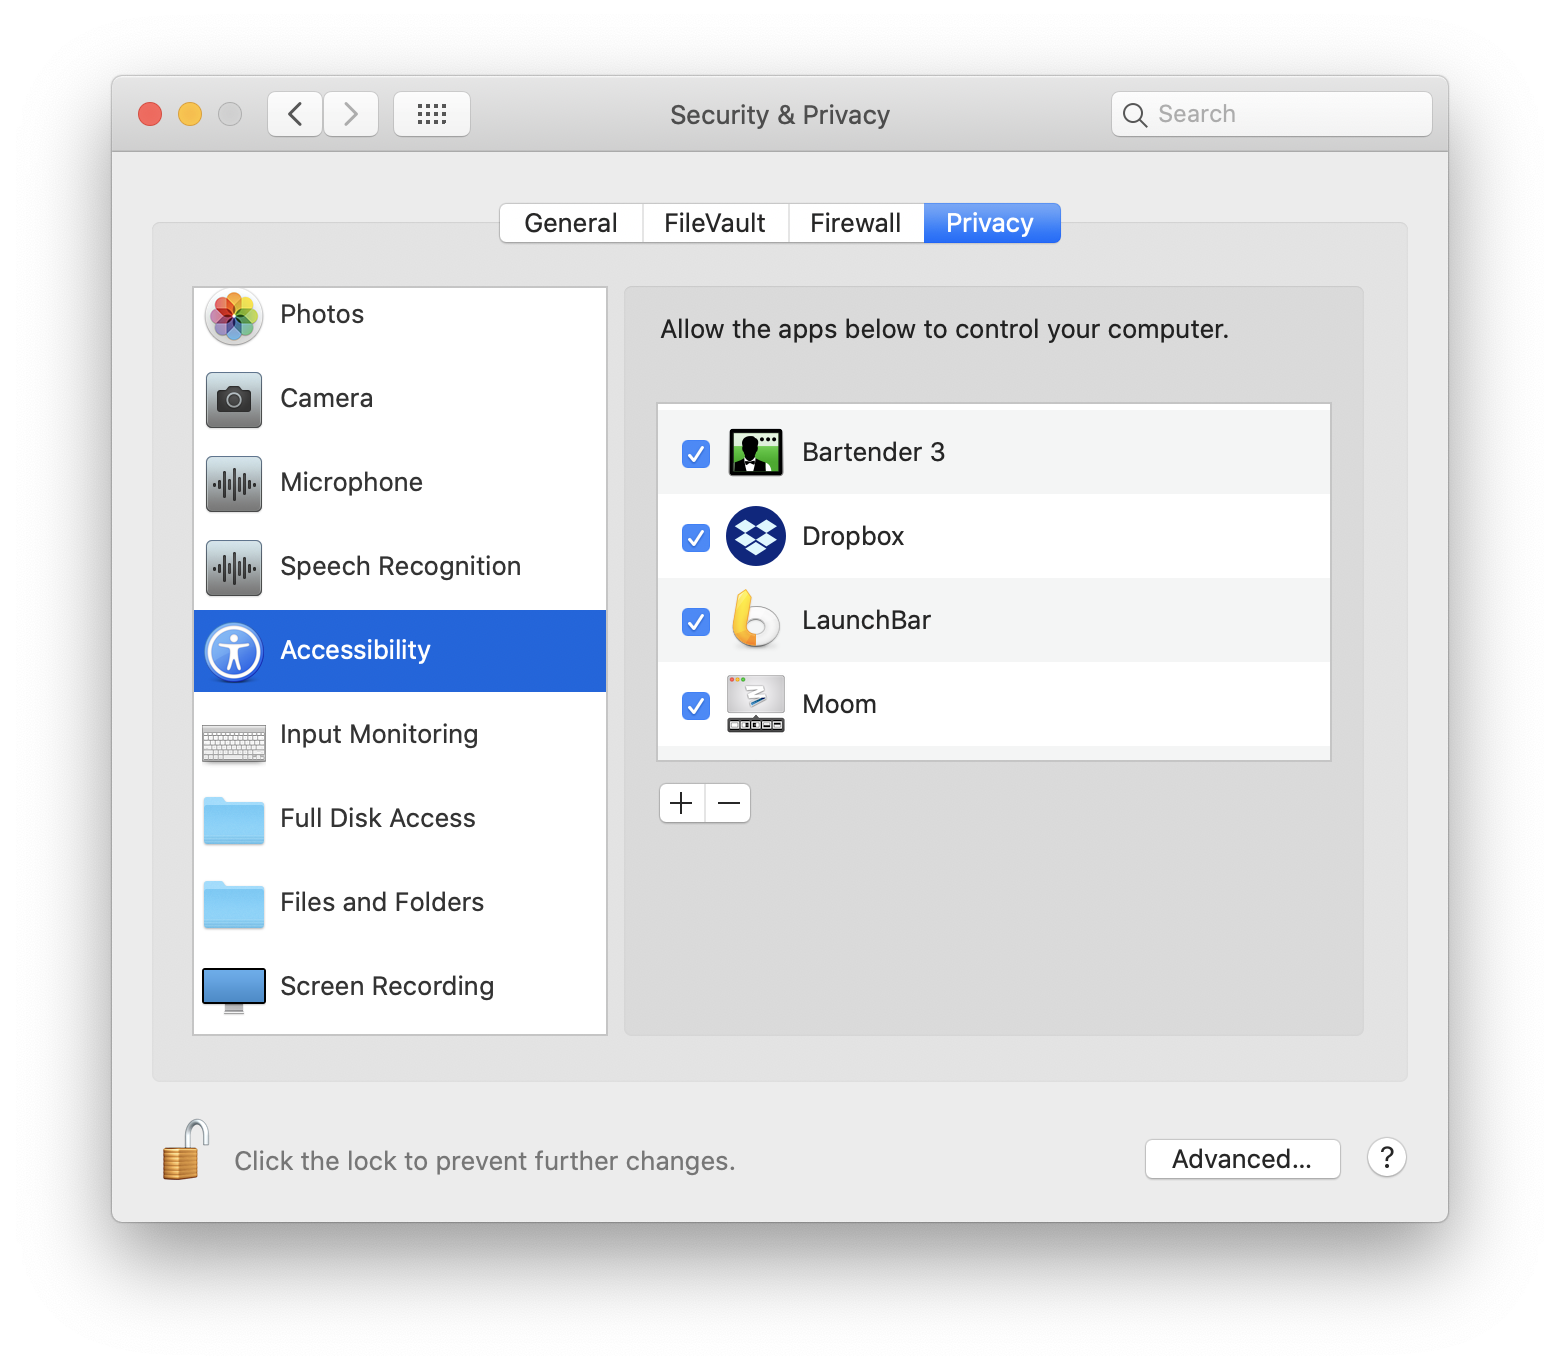This screenshot has height=1370, width=1560.
Task: Open help with the question mark button
Action: [x=1387, y=1158]
